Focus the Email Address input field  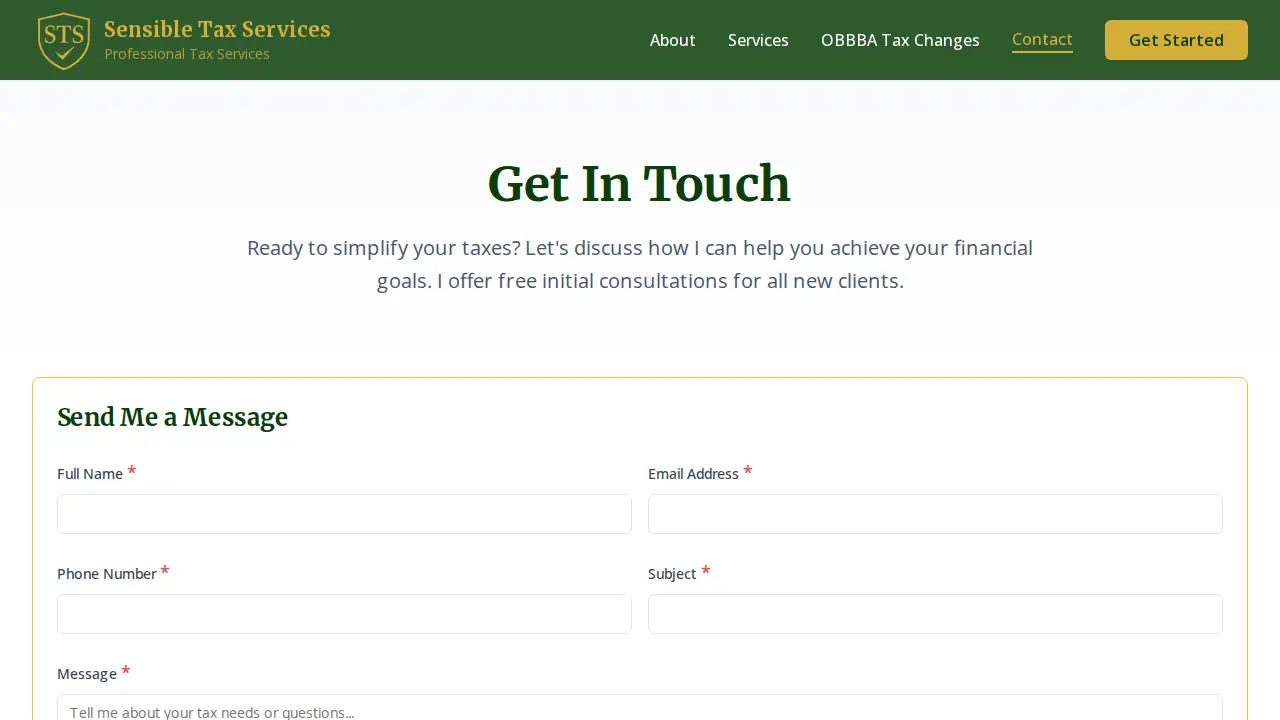point(935,514)
